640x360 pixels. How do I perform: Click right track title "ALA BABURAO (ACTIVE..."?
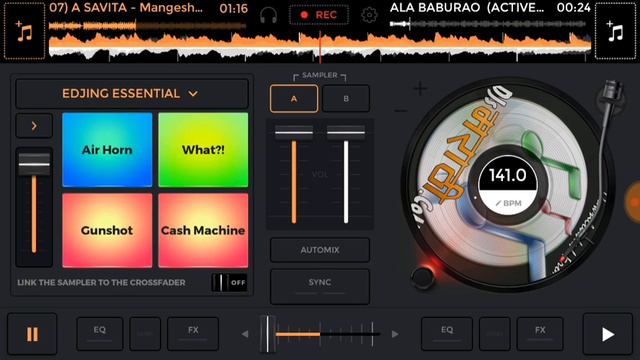point(467,8)
